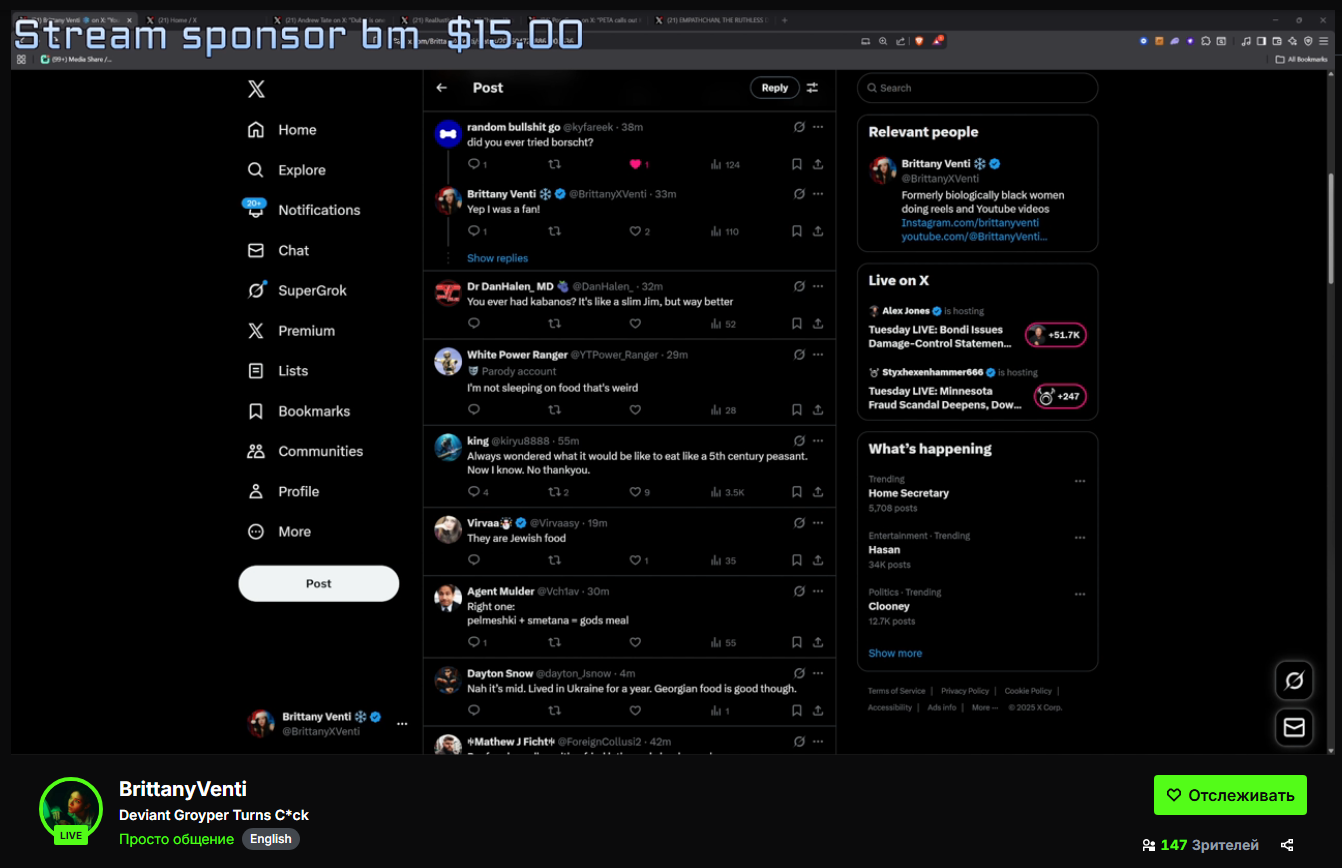The image size is (1342, 868).
Task: Reply to Virvaa's 'They are Jewish food' post
Action: pyautogui.click(x=474, y=560)
